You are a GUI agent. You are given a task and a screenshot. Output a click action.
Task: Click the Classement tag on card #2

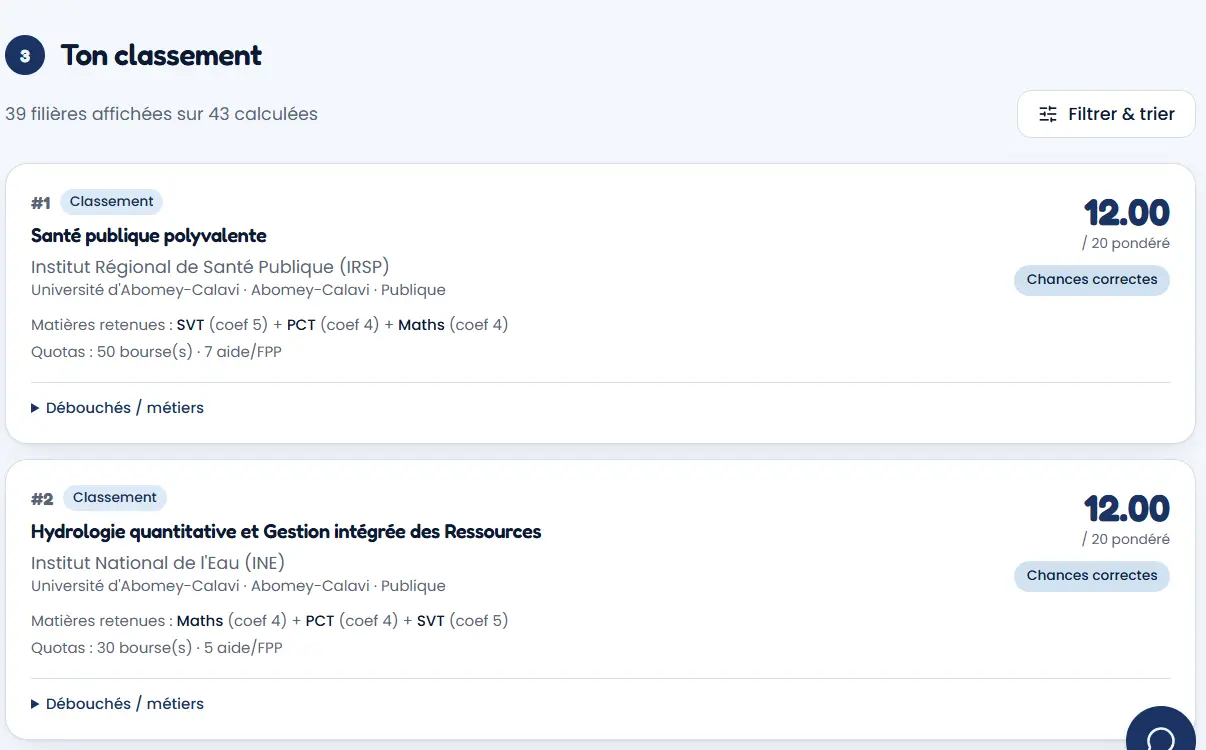click(x=115, y=498)
